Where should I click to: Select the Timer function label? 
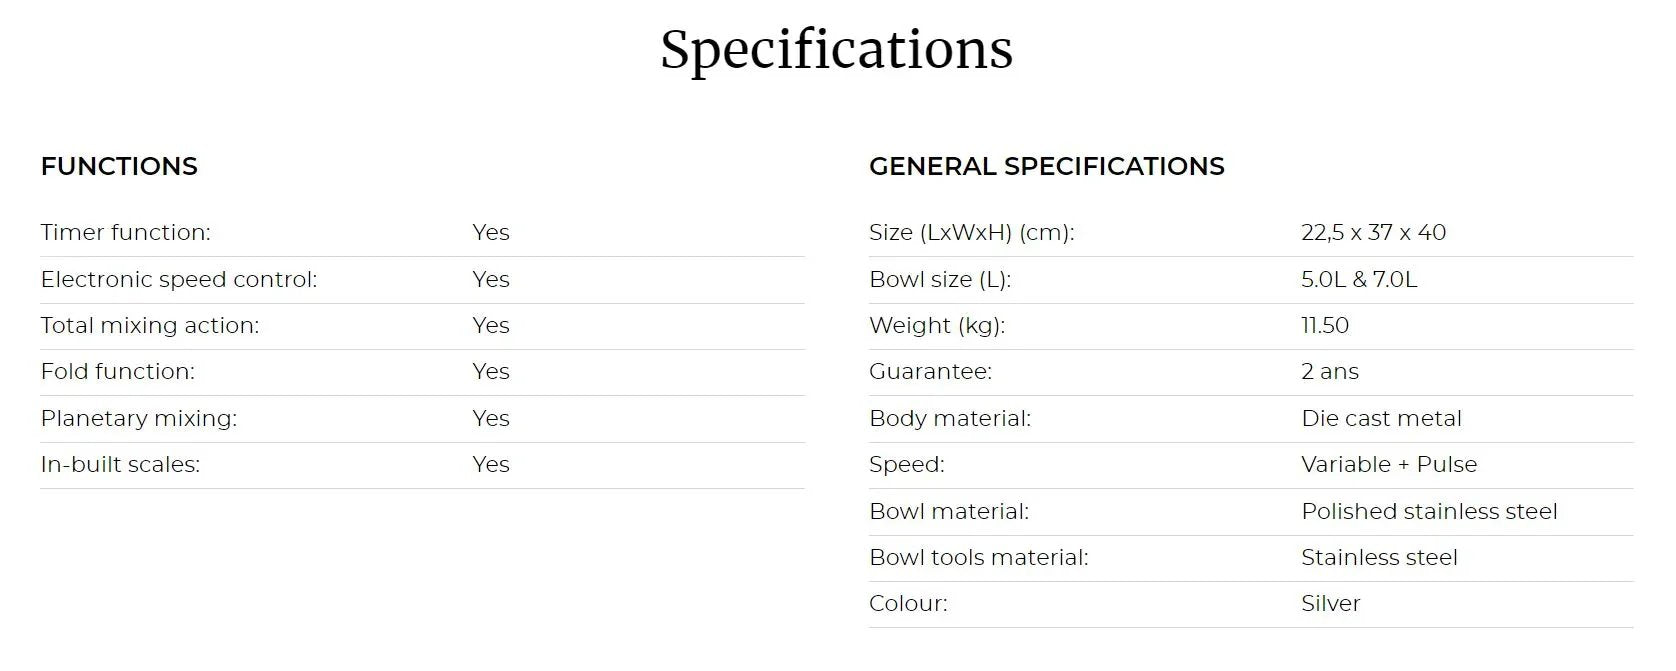[x=125, y=233]
